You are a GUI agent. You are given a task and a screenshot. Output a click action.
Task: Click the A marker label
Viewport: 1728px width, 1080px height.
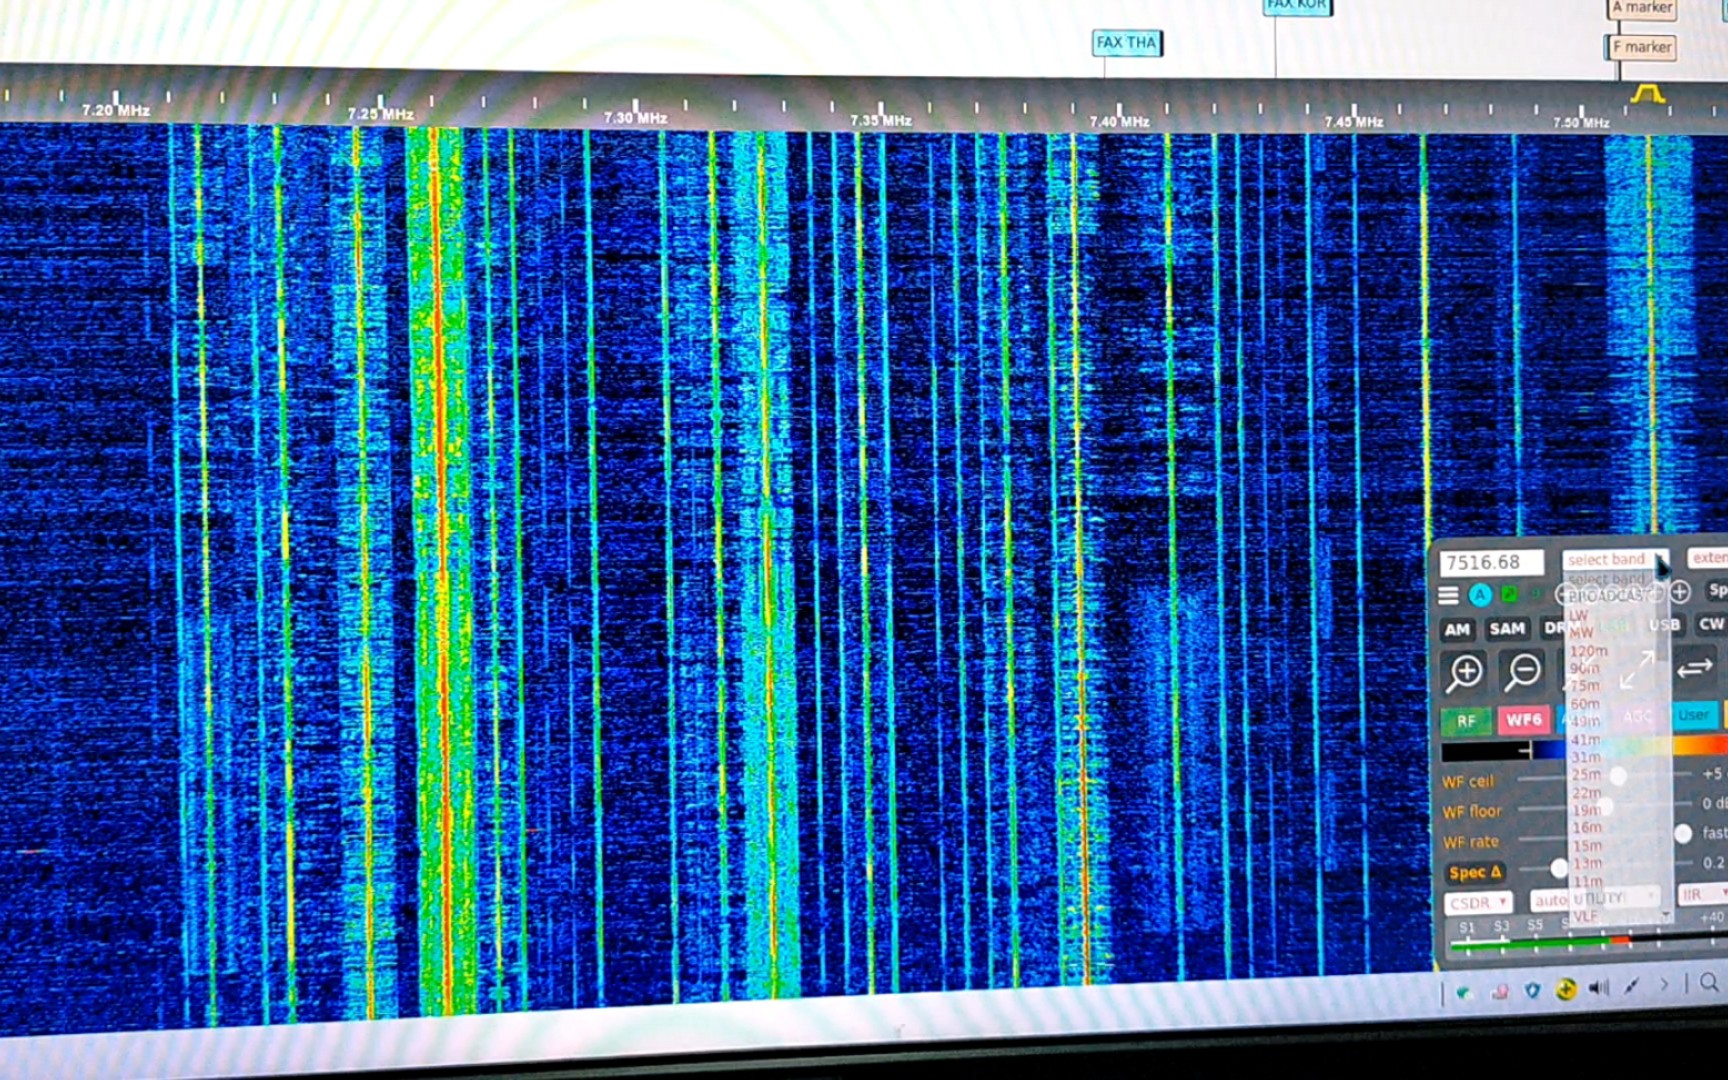(x=1642, y=8)
